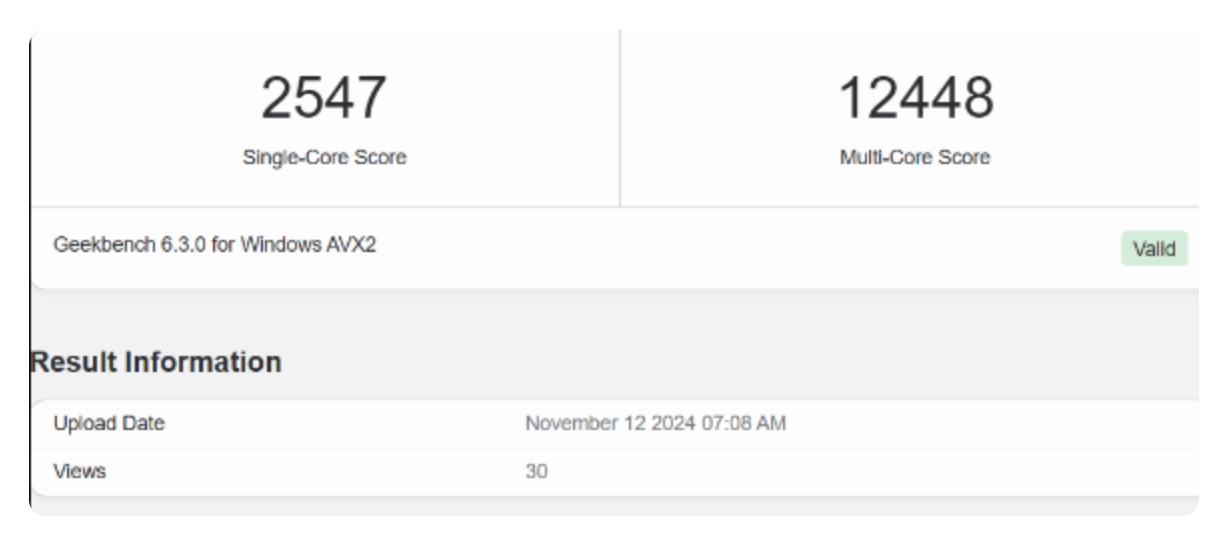This screenshot has height=534, width=1231.
Task: Select the Single-Core Score label
Action: (324, 157)
